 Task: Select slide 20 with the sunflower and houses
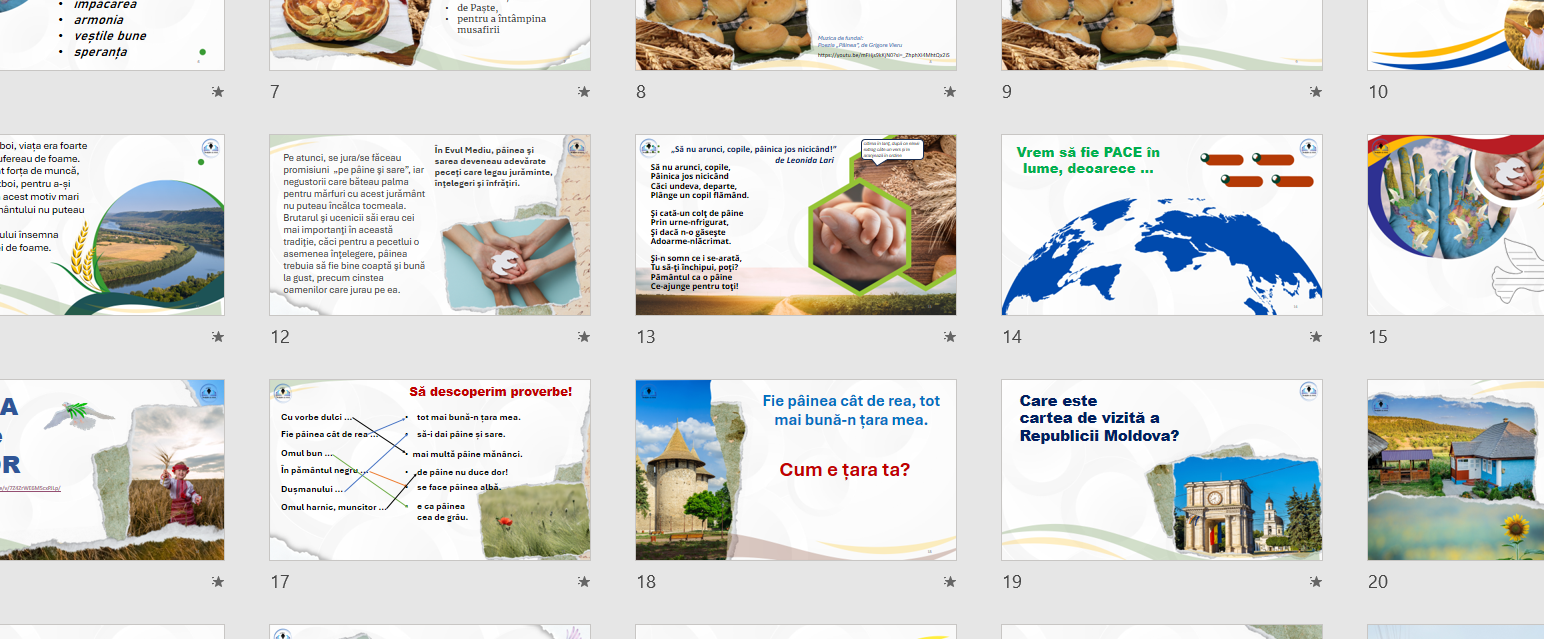(x=1455, y=470)
